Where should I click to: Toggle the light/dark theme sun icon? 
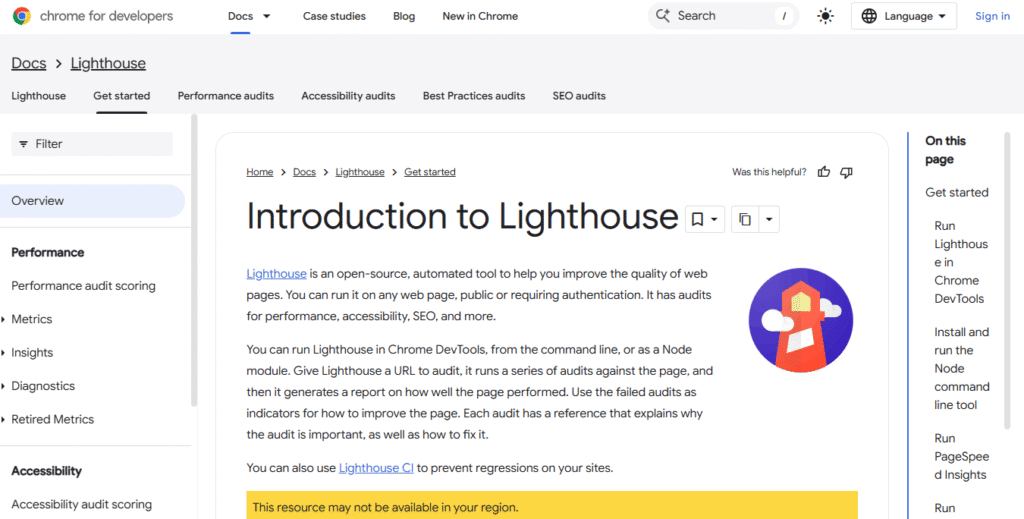click(825, 16)
